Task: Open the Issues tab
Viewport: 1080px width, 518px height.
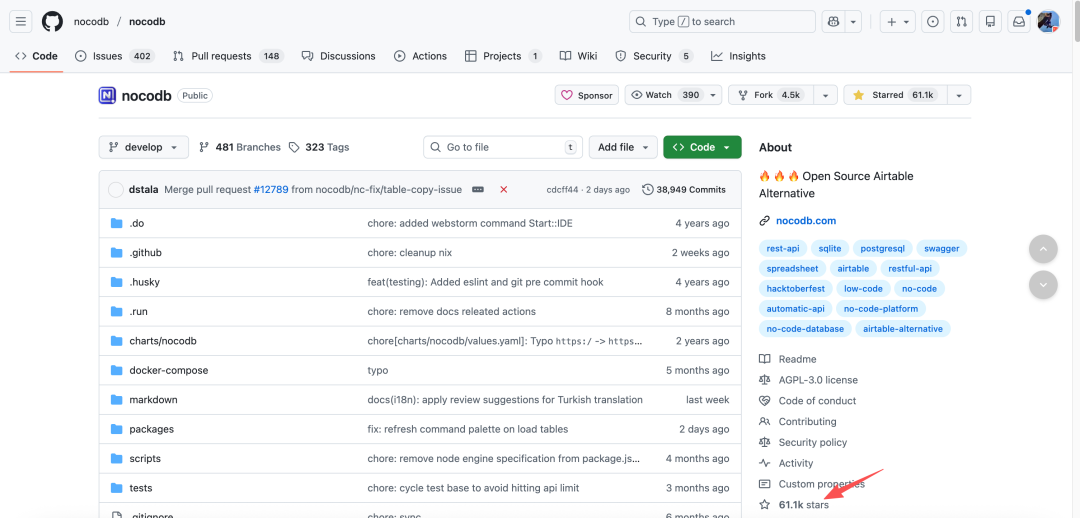Action: click(x=114, y=56)
